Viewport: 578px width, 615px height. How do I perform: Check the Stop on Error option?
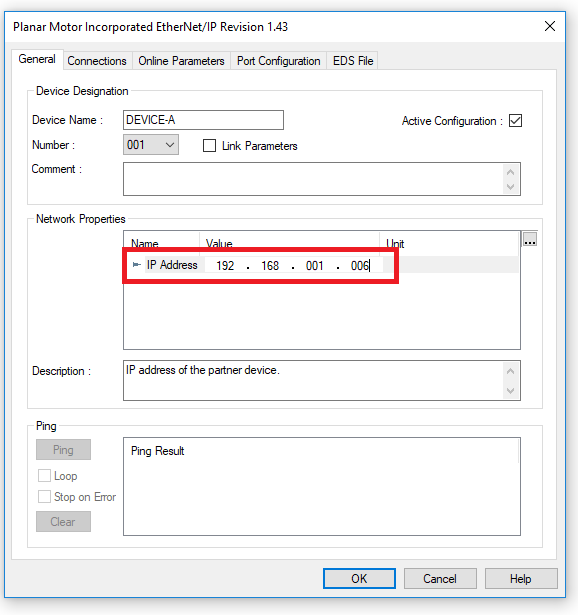pos(44,497)
